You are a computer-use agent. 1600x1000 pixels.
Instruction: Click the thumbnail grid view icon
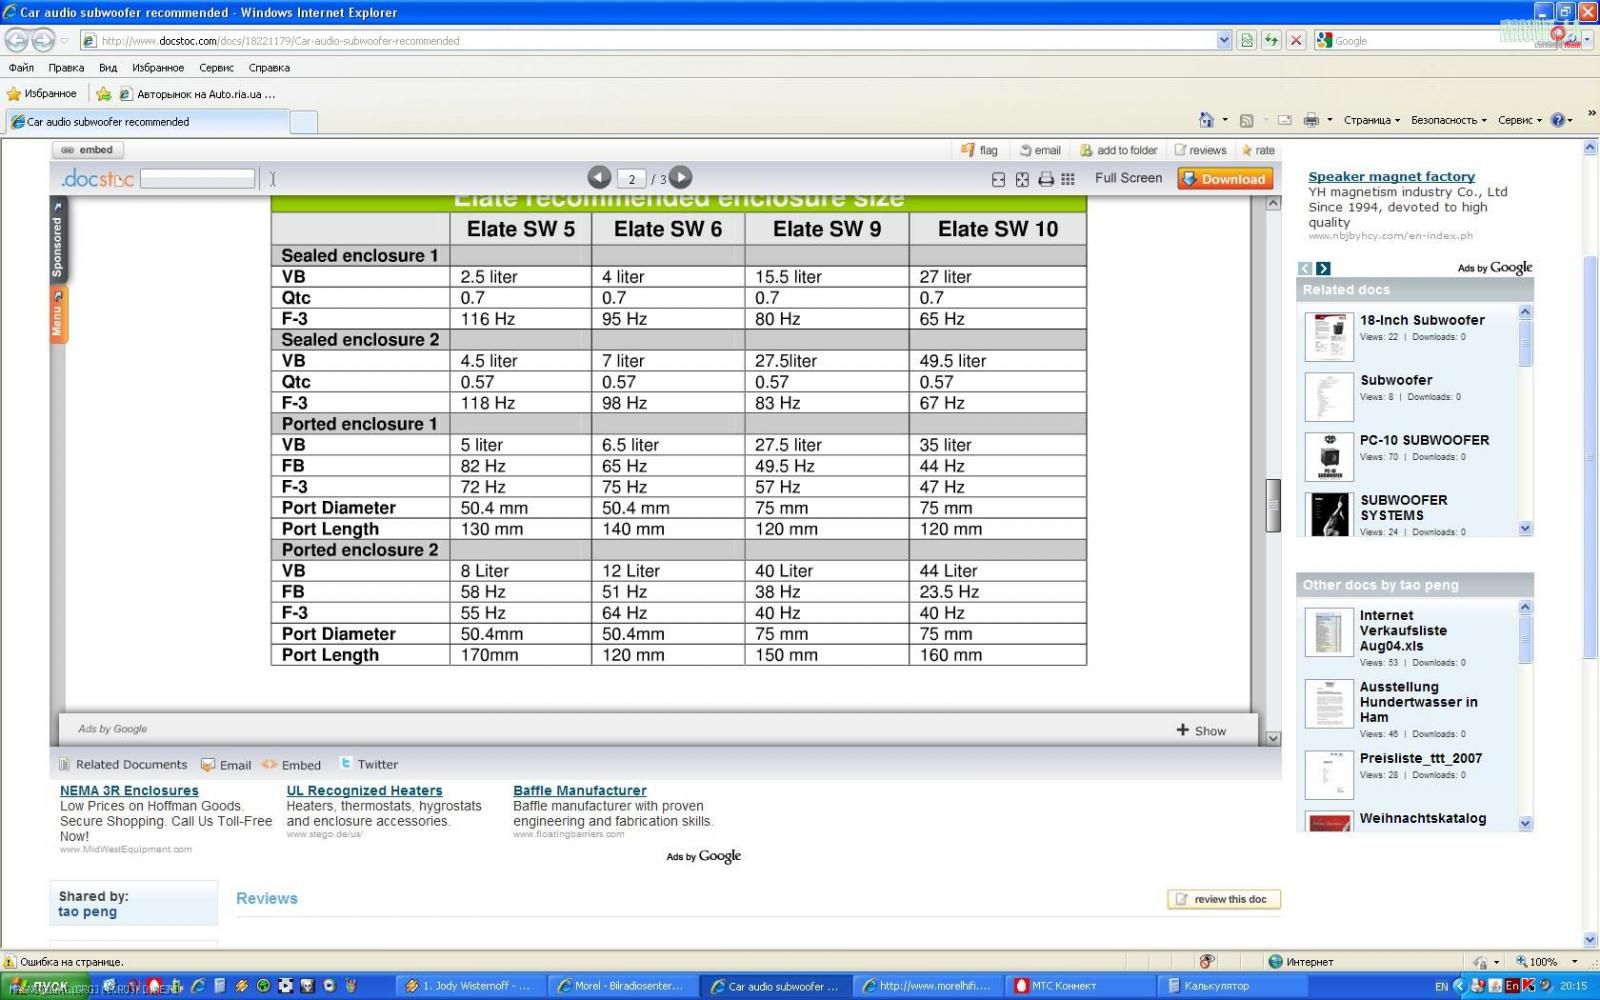1068,179
